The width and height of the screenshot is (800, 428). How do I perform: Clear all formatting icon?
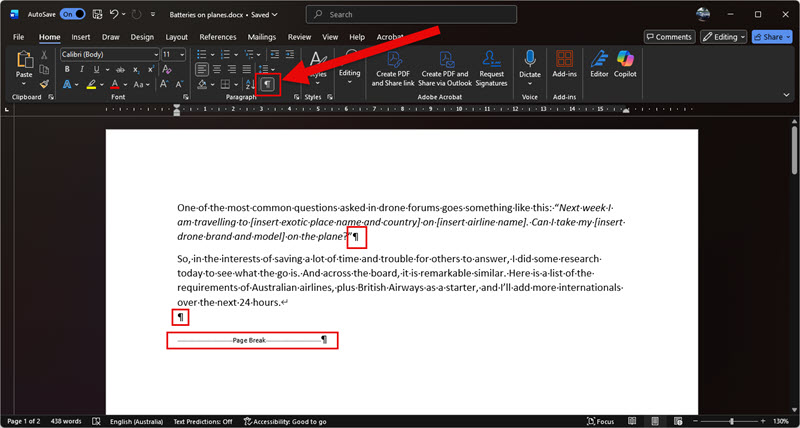pyautogui.click(x=166, y=69)
